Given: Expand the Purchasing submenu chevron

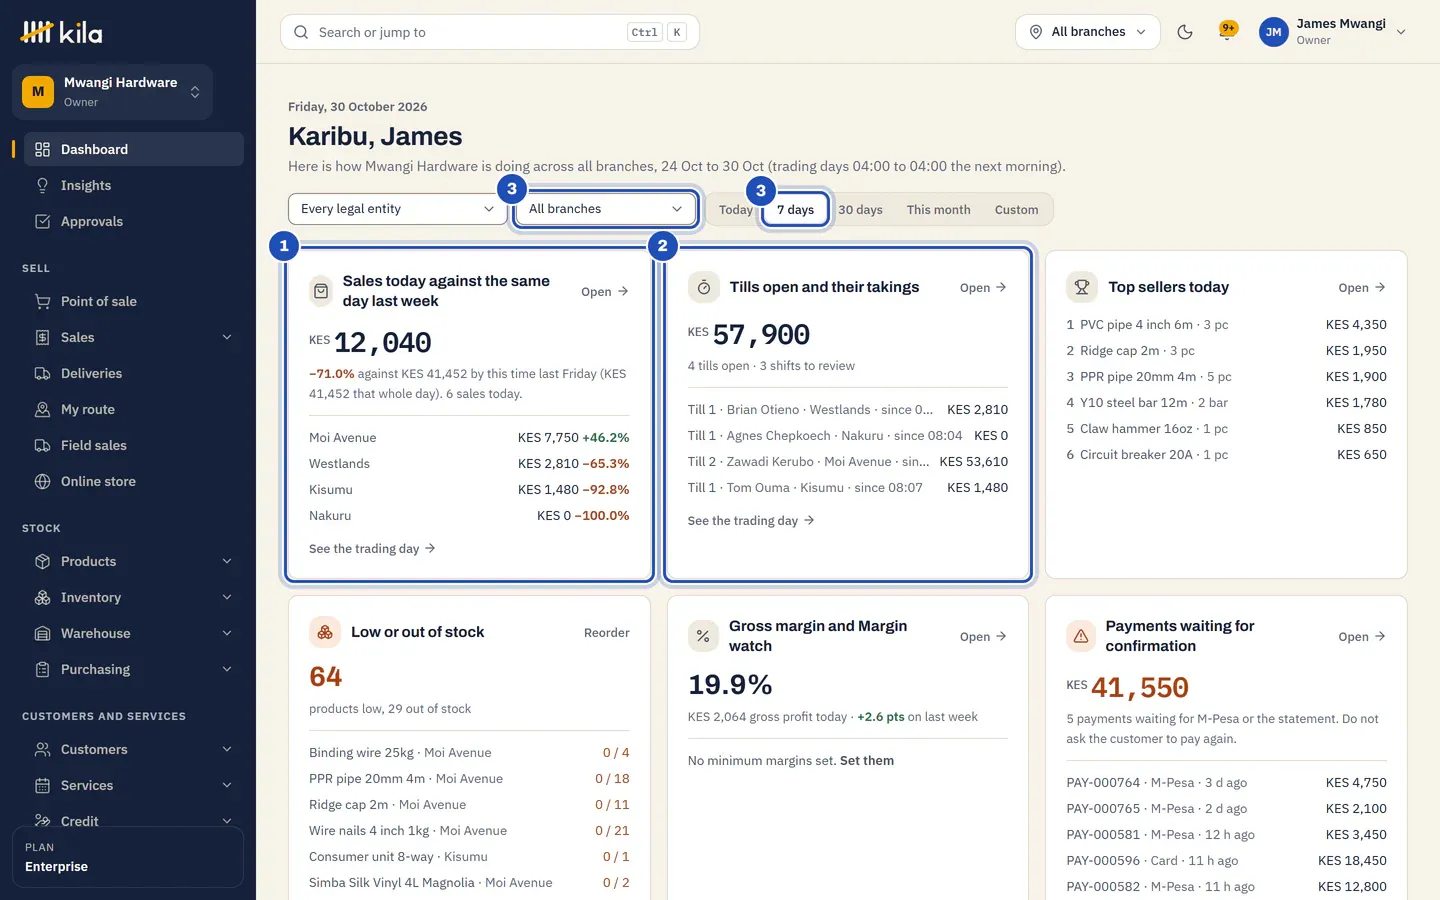Looking at the screenshot, I should pyautogui.click(x=227, y=669).
